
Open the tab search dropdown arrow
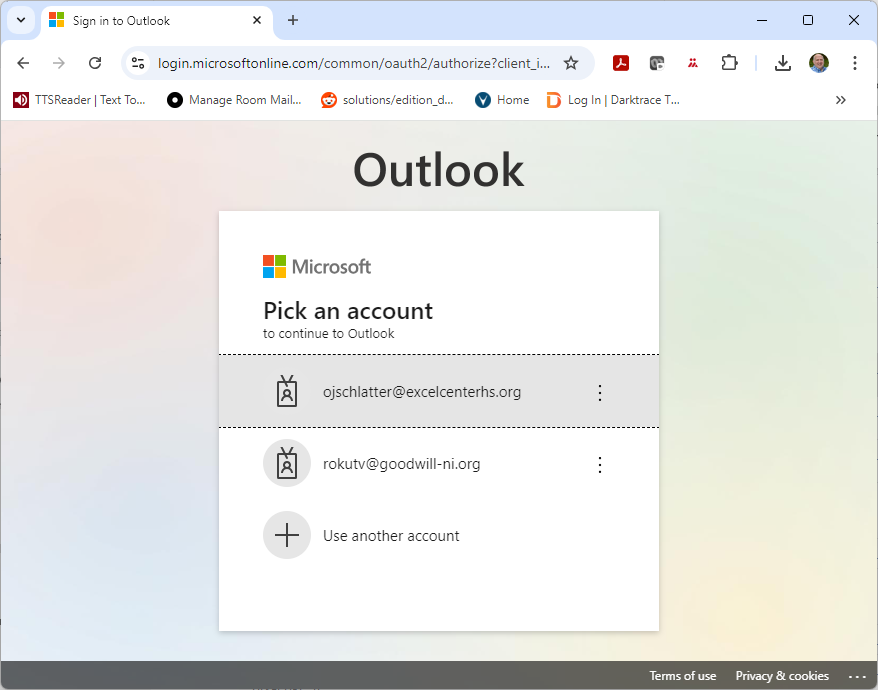click(21, 20)
